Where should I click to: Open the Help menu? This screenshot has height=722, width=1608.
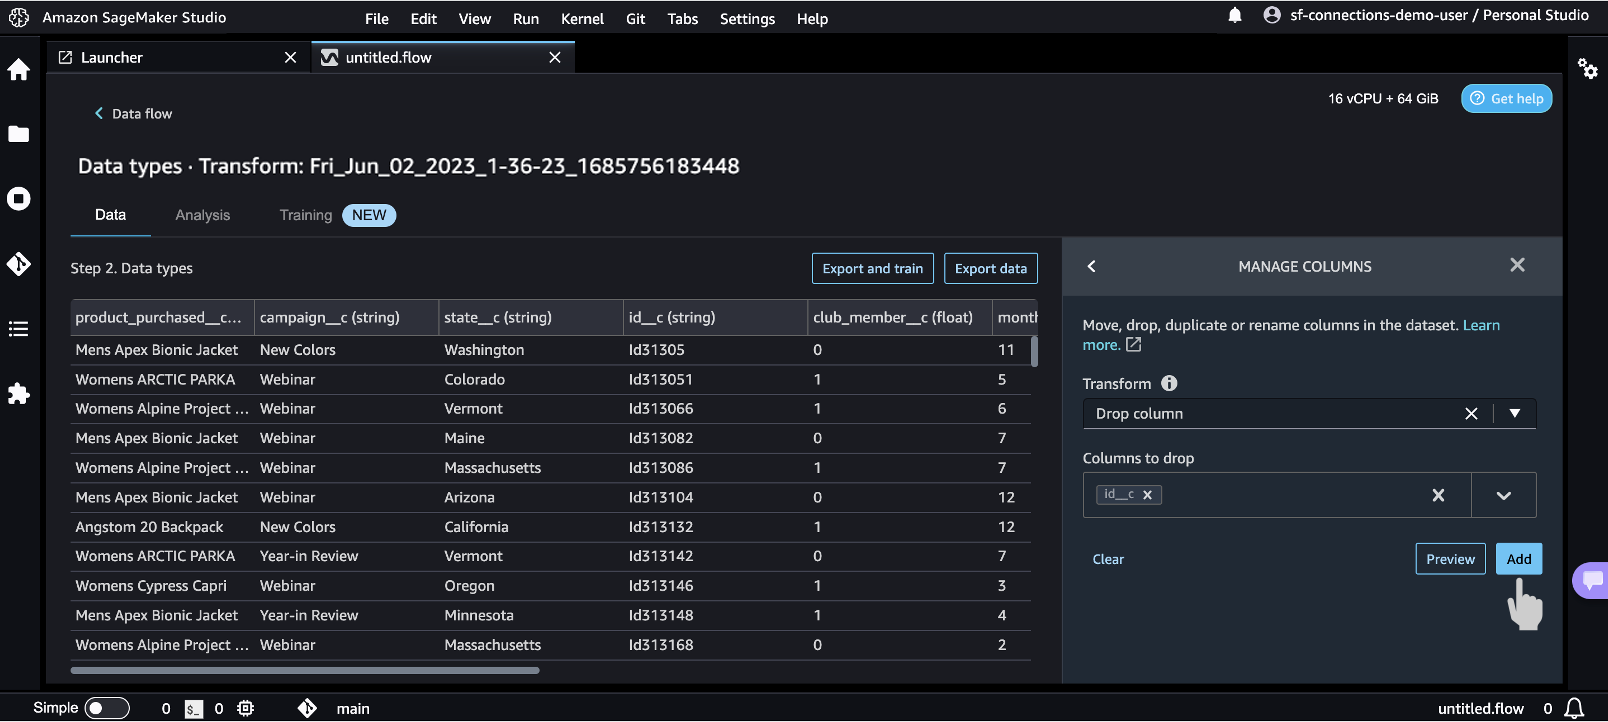coord(813,19)
